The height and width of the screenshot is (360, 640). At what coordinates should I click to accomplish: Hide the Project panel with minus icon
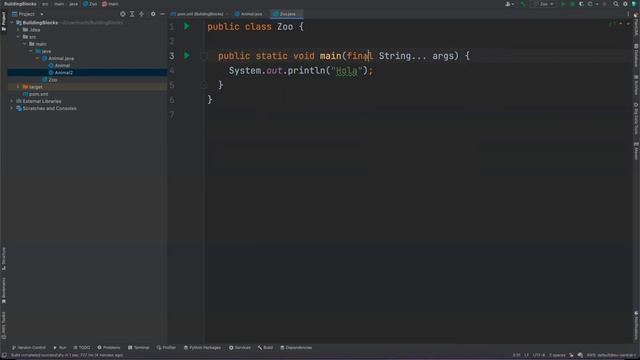pyautogui.click(x=162, y=14)
